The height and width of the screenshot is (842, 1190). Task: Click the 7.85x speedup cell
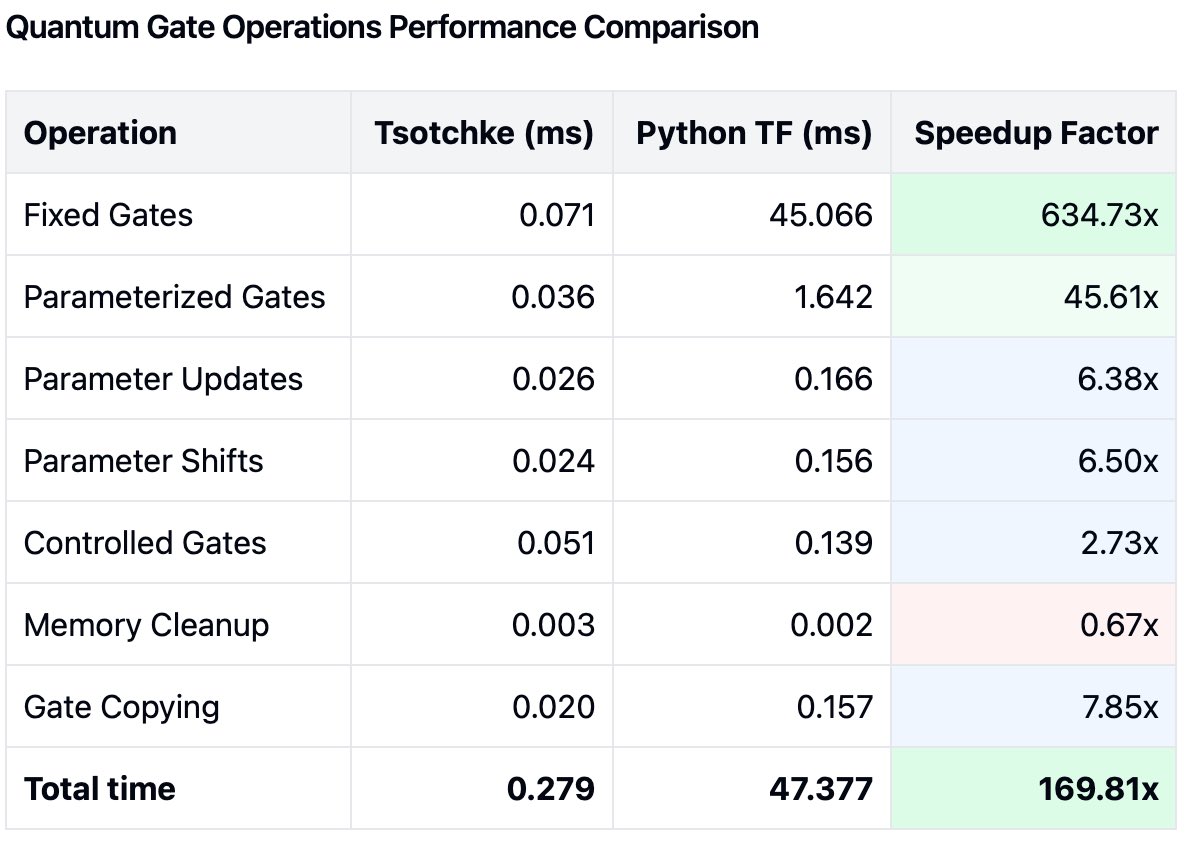tap(1034, 707)
